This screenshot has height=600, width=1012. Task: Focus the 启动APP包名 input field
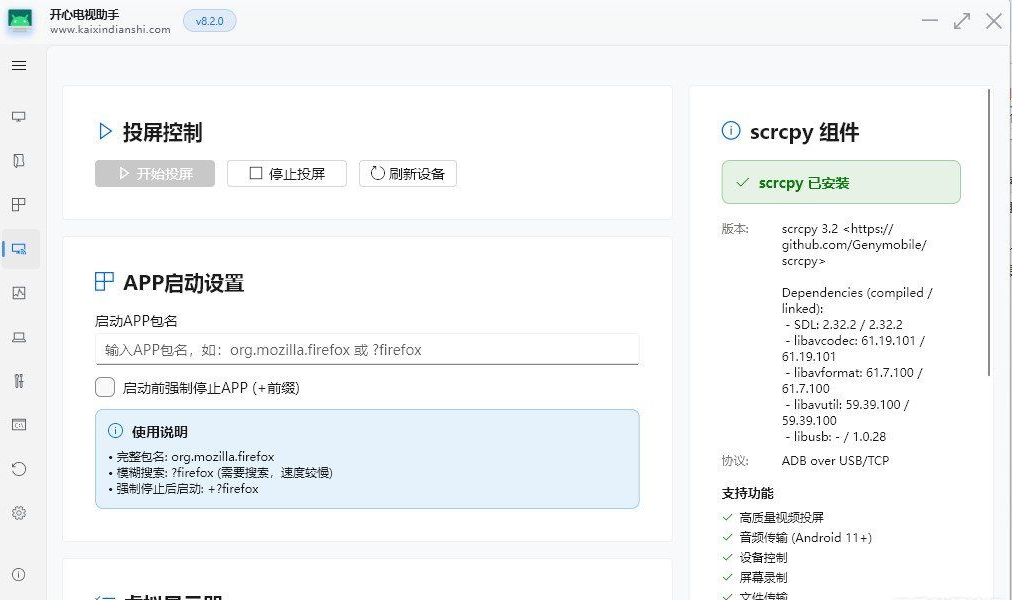(366, 350)
